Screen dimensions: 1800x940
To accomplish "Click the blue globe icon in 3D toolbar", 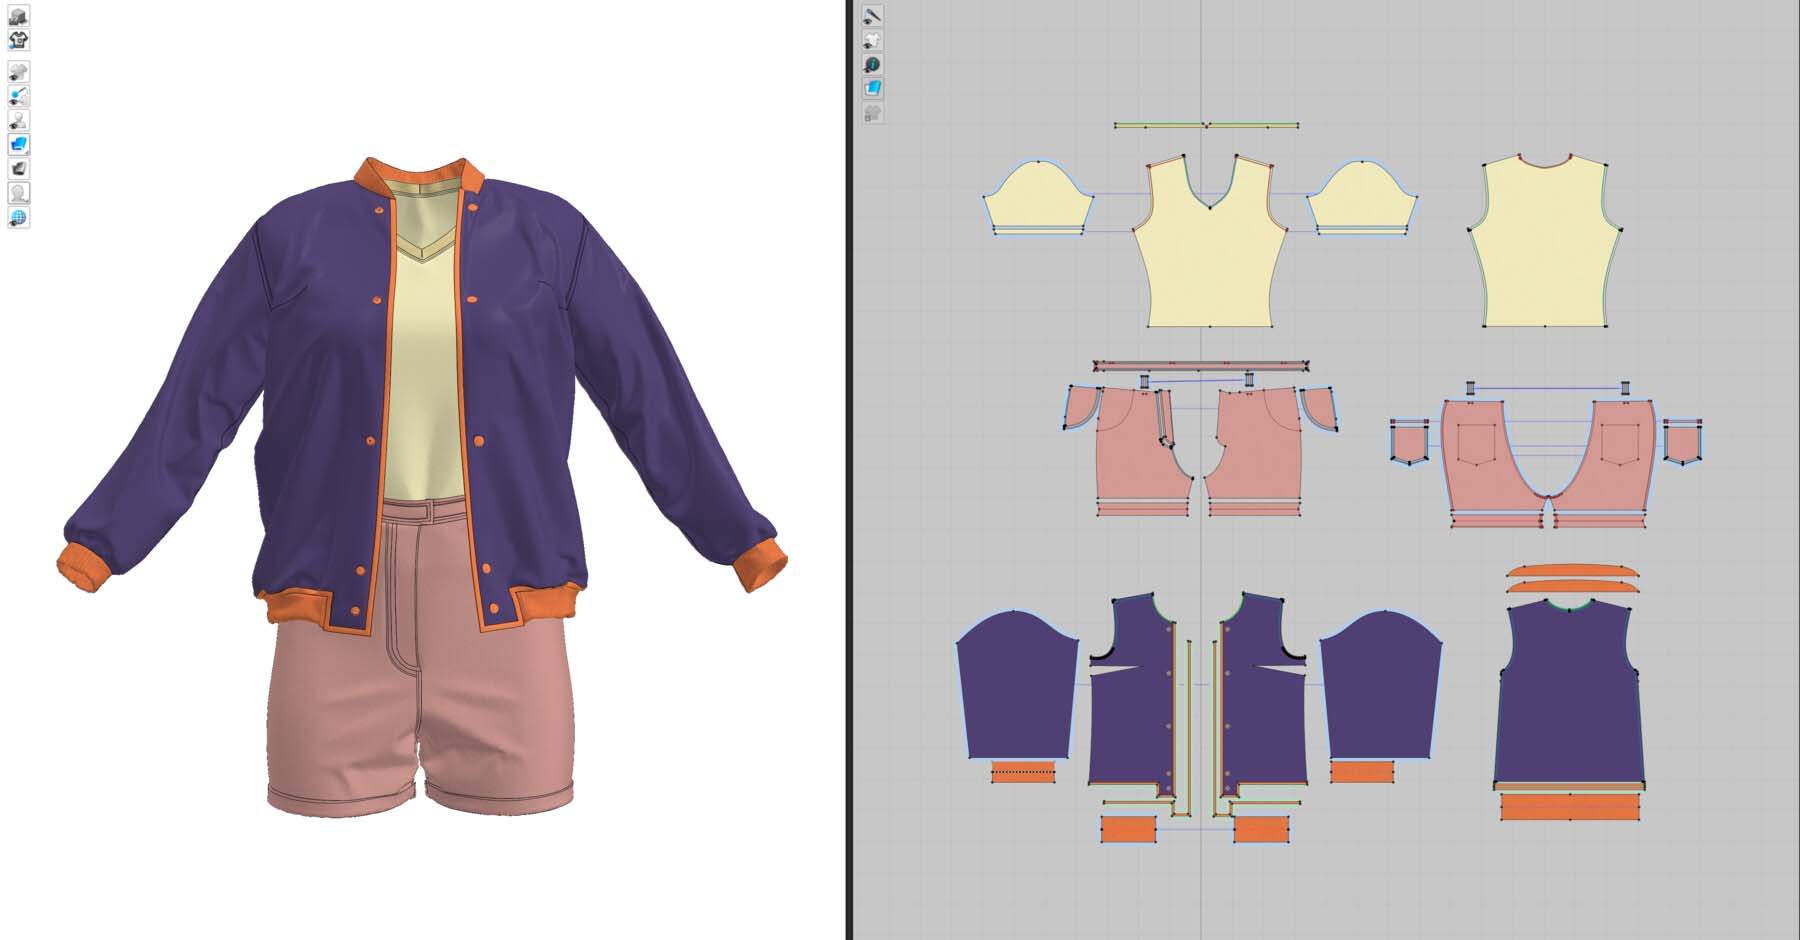I will pos(18,218).
